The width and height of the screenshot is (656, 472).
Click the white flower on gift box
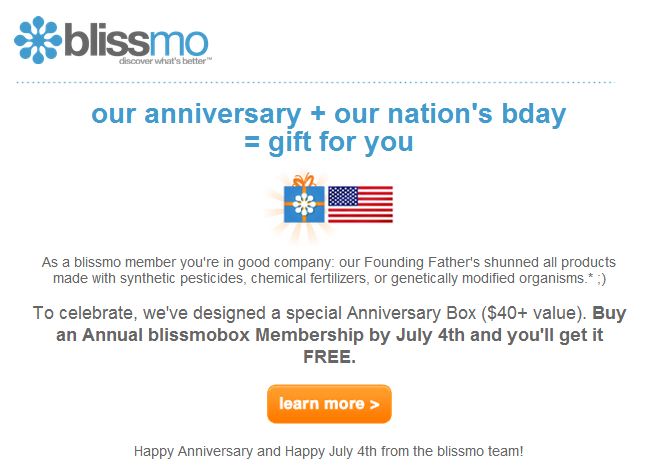coord(304,204)
